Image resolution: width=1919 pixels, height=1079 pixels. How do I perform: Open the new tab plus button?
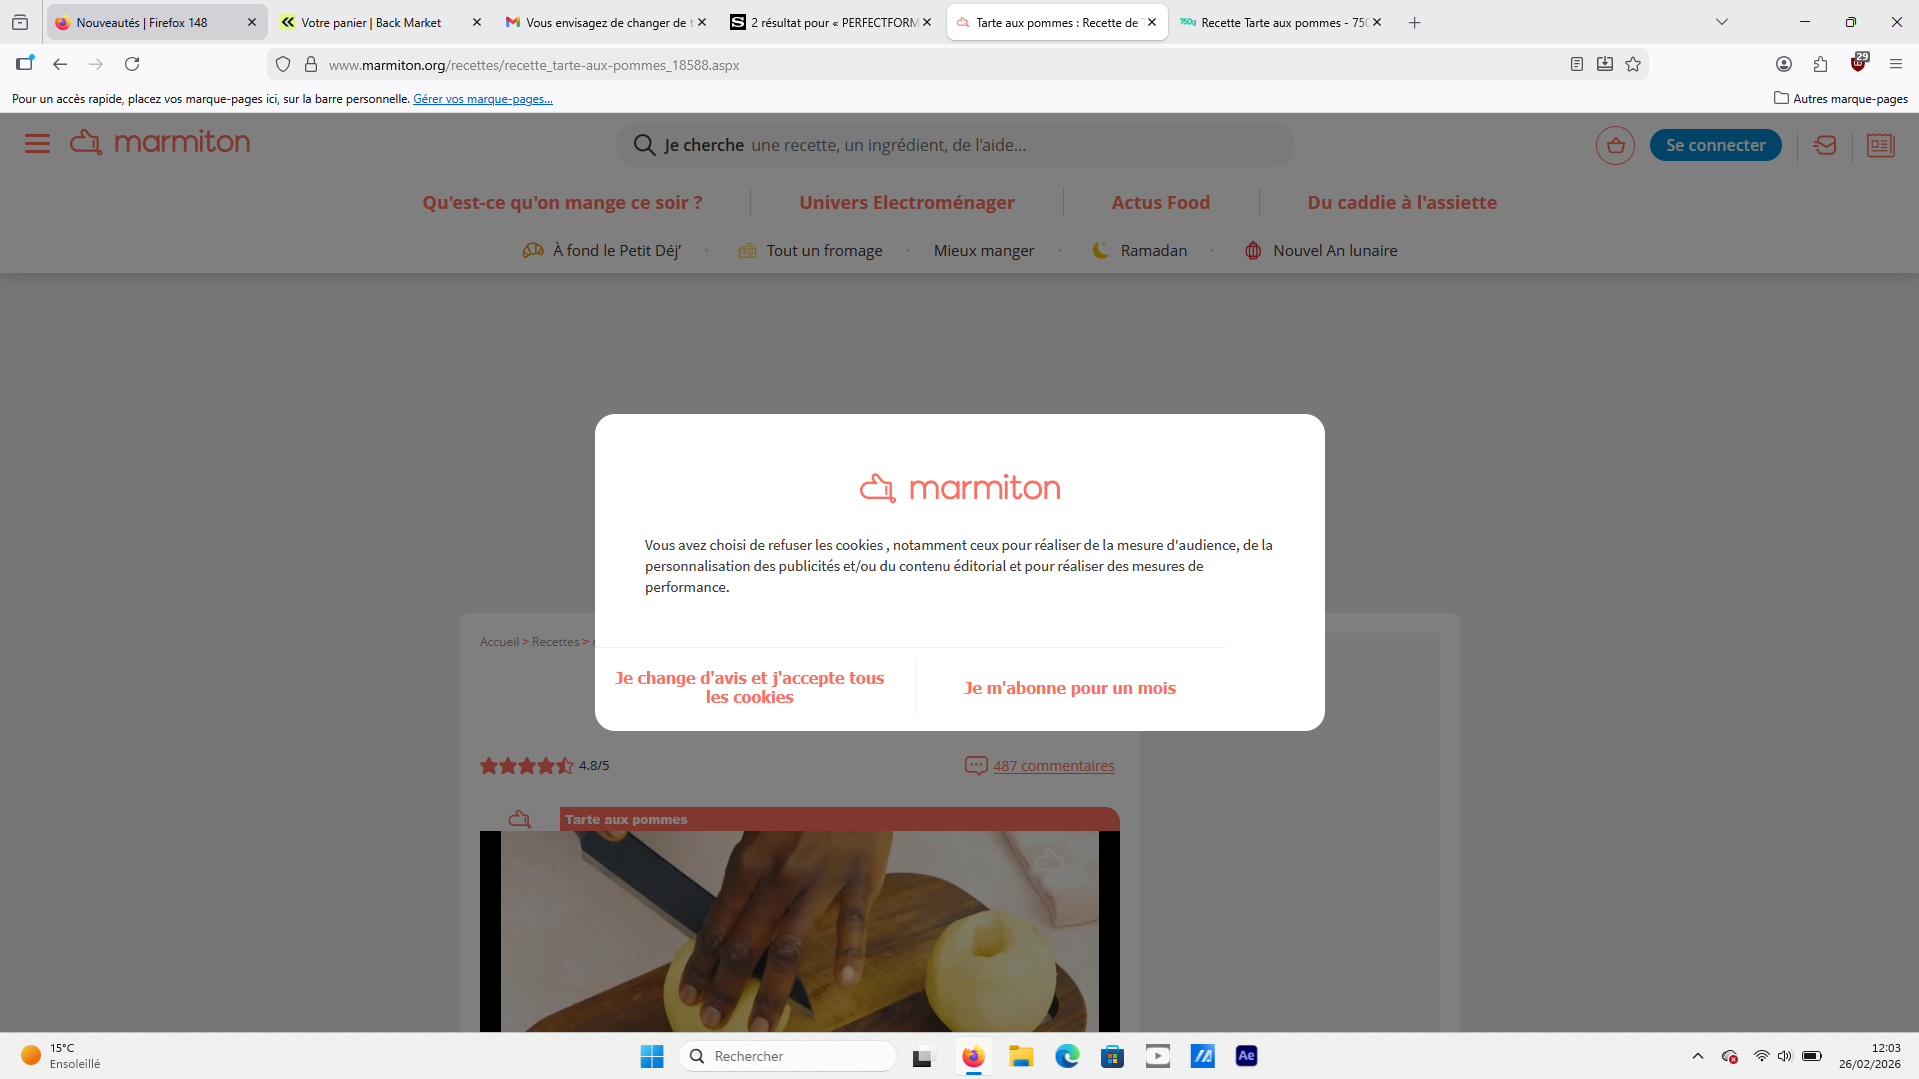(x=1414, y=22)
